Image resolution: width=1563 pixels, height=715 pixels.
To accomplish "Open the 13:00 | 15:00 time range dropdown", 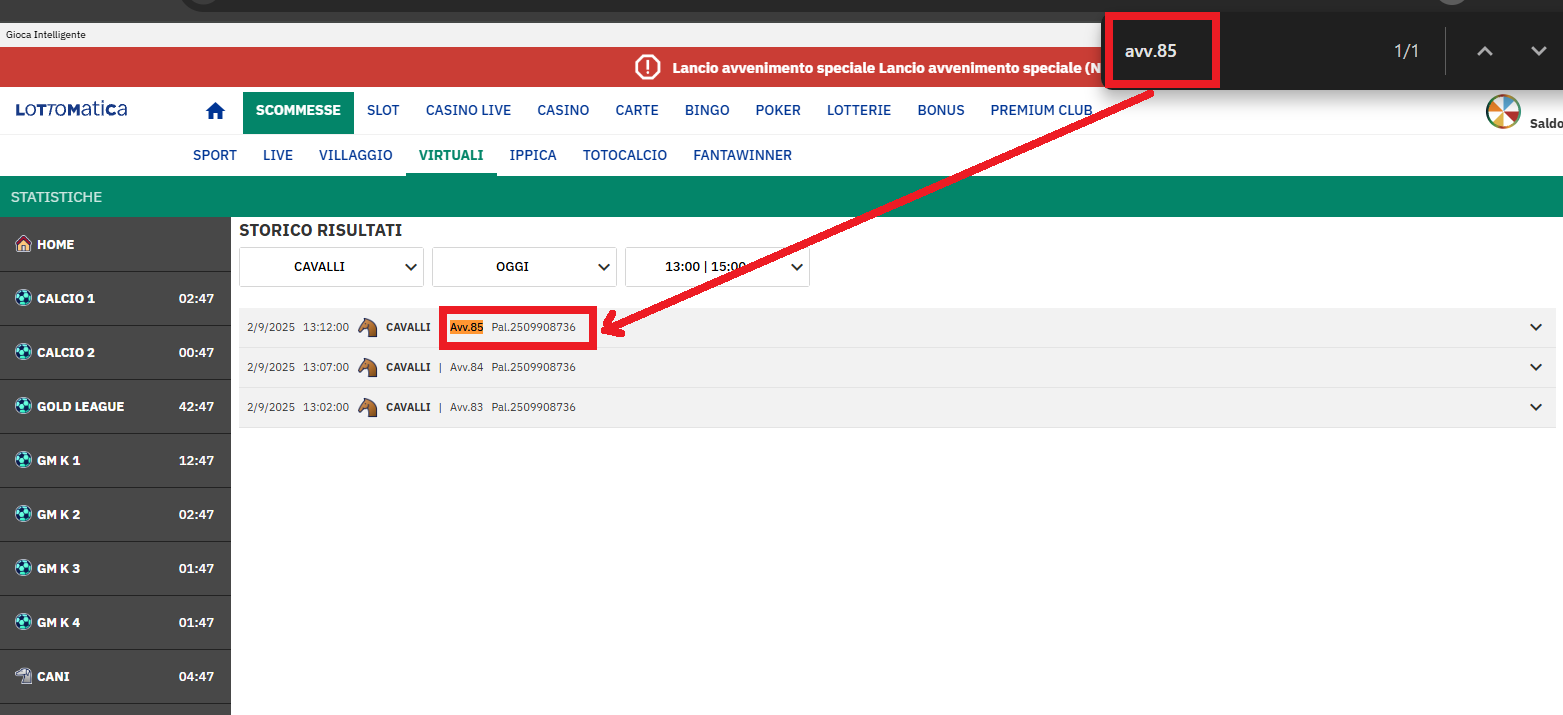I will click(717, 267).
